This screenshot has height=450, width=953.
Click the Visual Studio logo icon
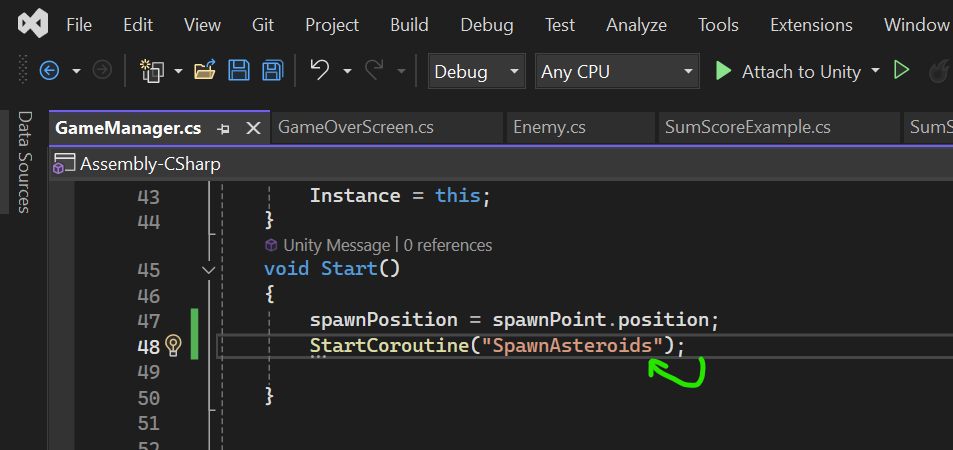click(33, 24)
